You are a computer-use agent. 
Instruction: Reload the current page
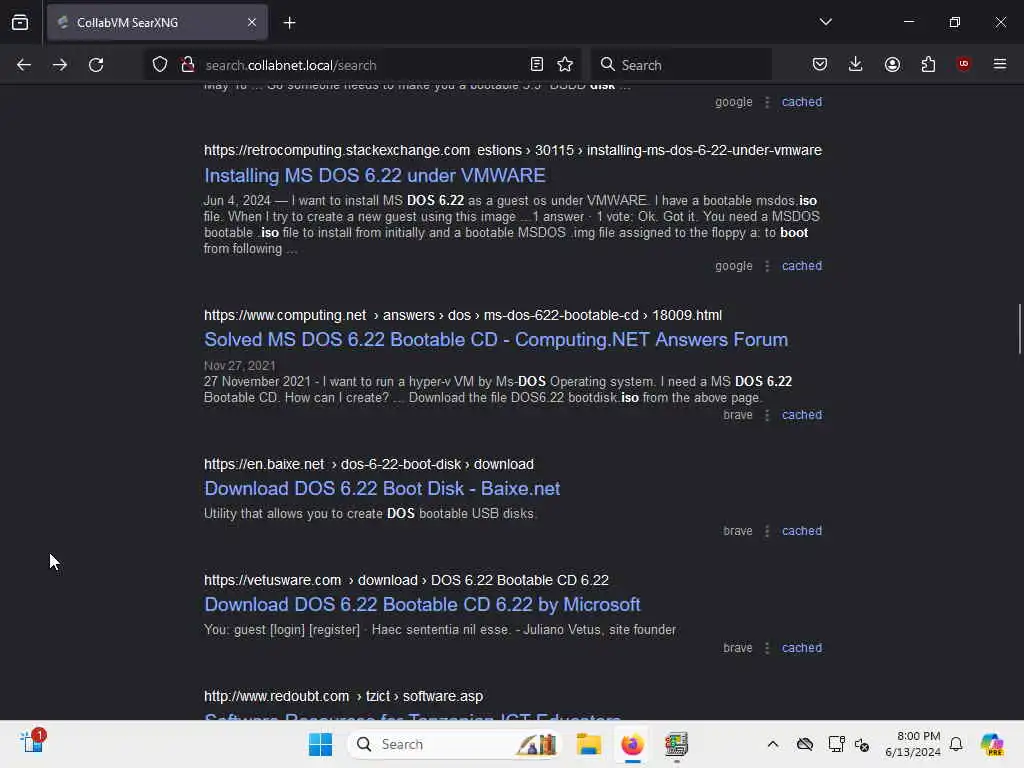click(x=96, y=65)
